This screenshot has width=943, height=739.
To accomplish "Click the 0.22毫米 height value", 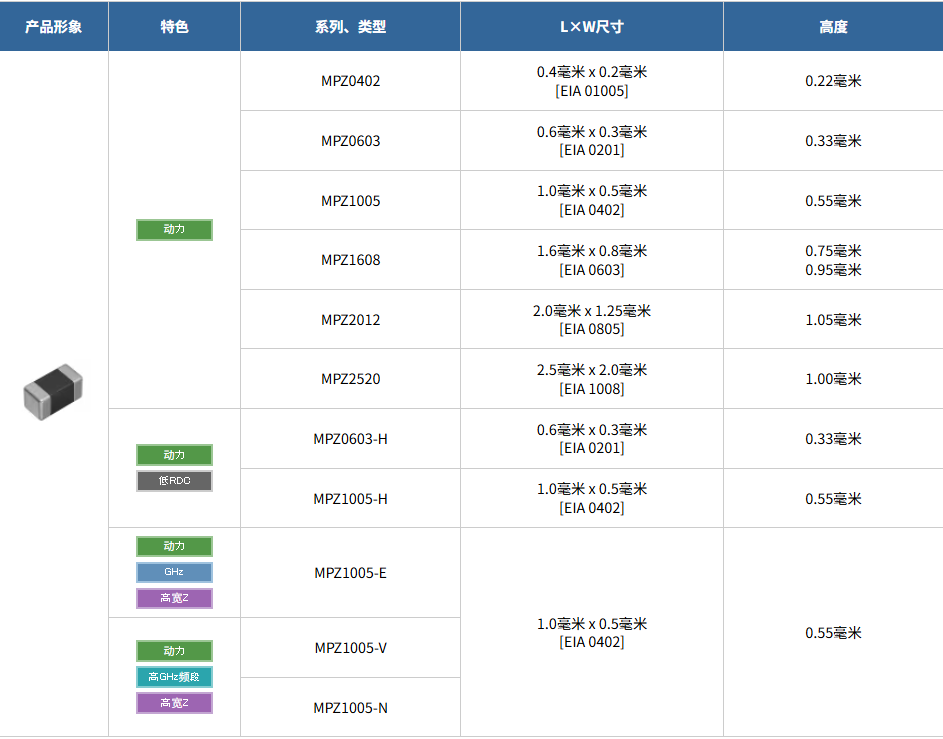I will 834,81.
